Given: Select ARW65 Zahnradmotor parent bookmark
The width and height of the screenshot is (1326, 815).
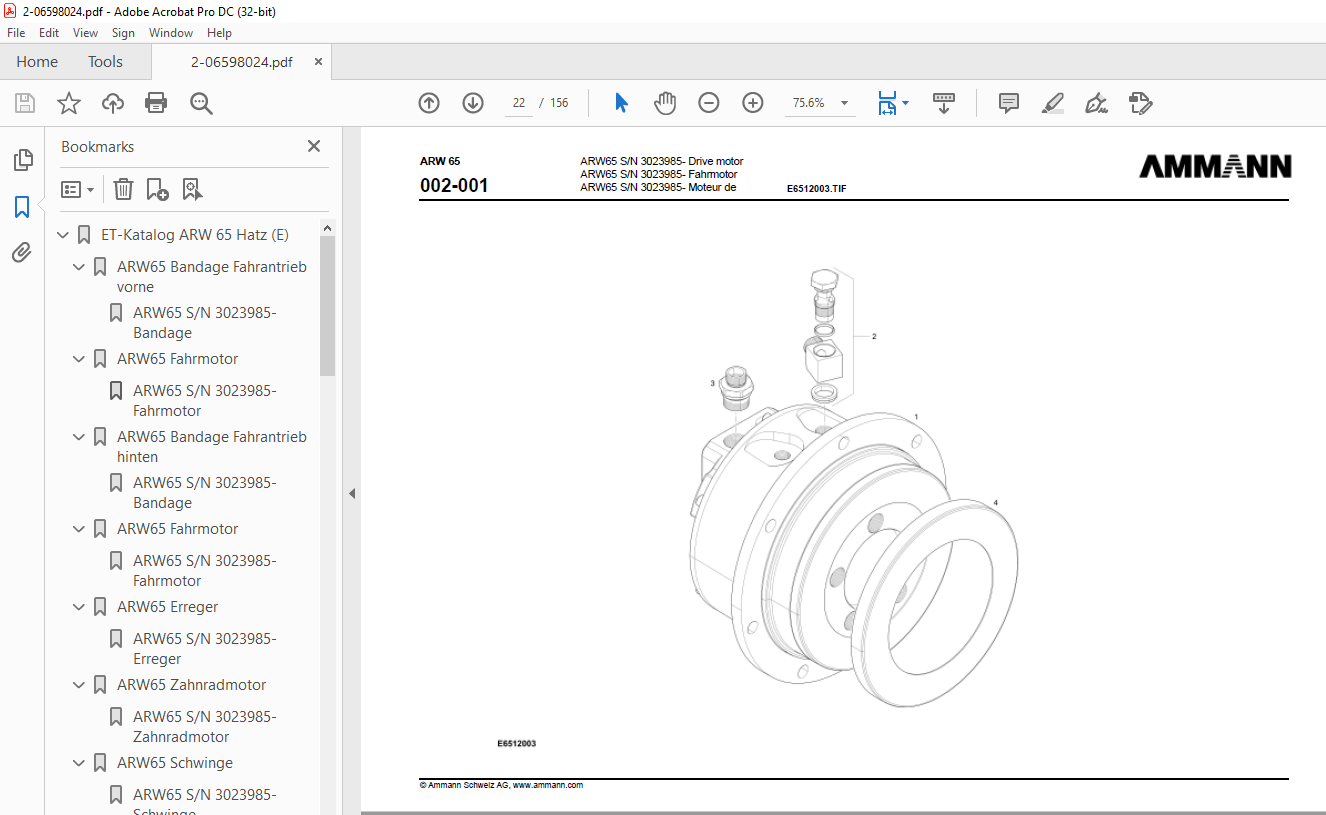Looking at the screenshot, I should tap(191, 685).
